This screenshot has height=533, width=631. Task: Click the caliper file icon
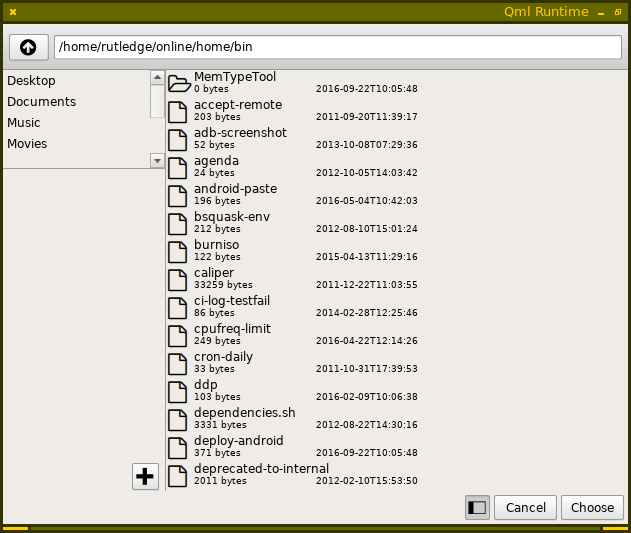(178, 279)
